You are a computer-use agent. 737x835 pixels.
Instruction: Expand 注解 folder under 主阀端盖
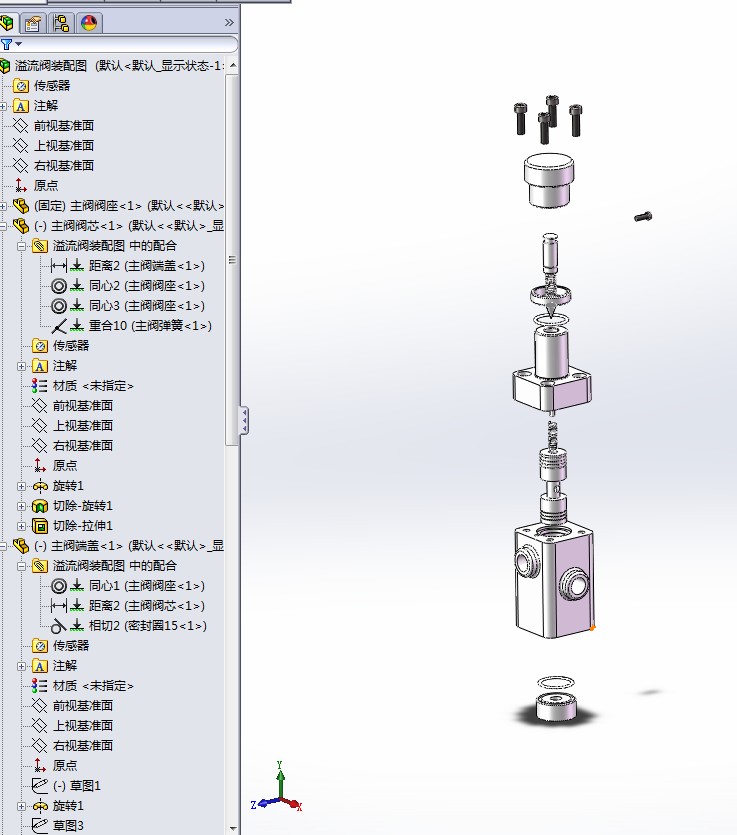click(x=21, y=666)
